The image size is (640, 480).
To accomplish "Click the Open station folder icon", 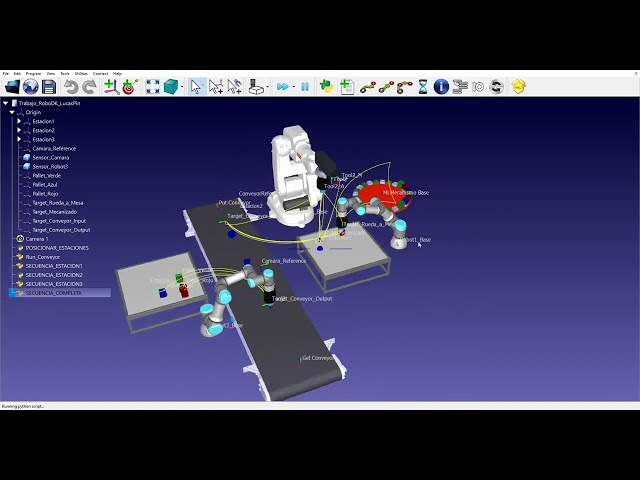I will pyautogui.click(x=12, y=87).
